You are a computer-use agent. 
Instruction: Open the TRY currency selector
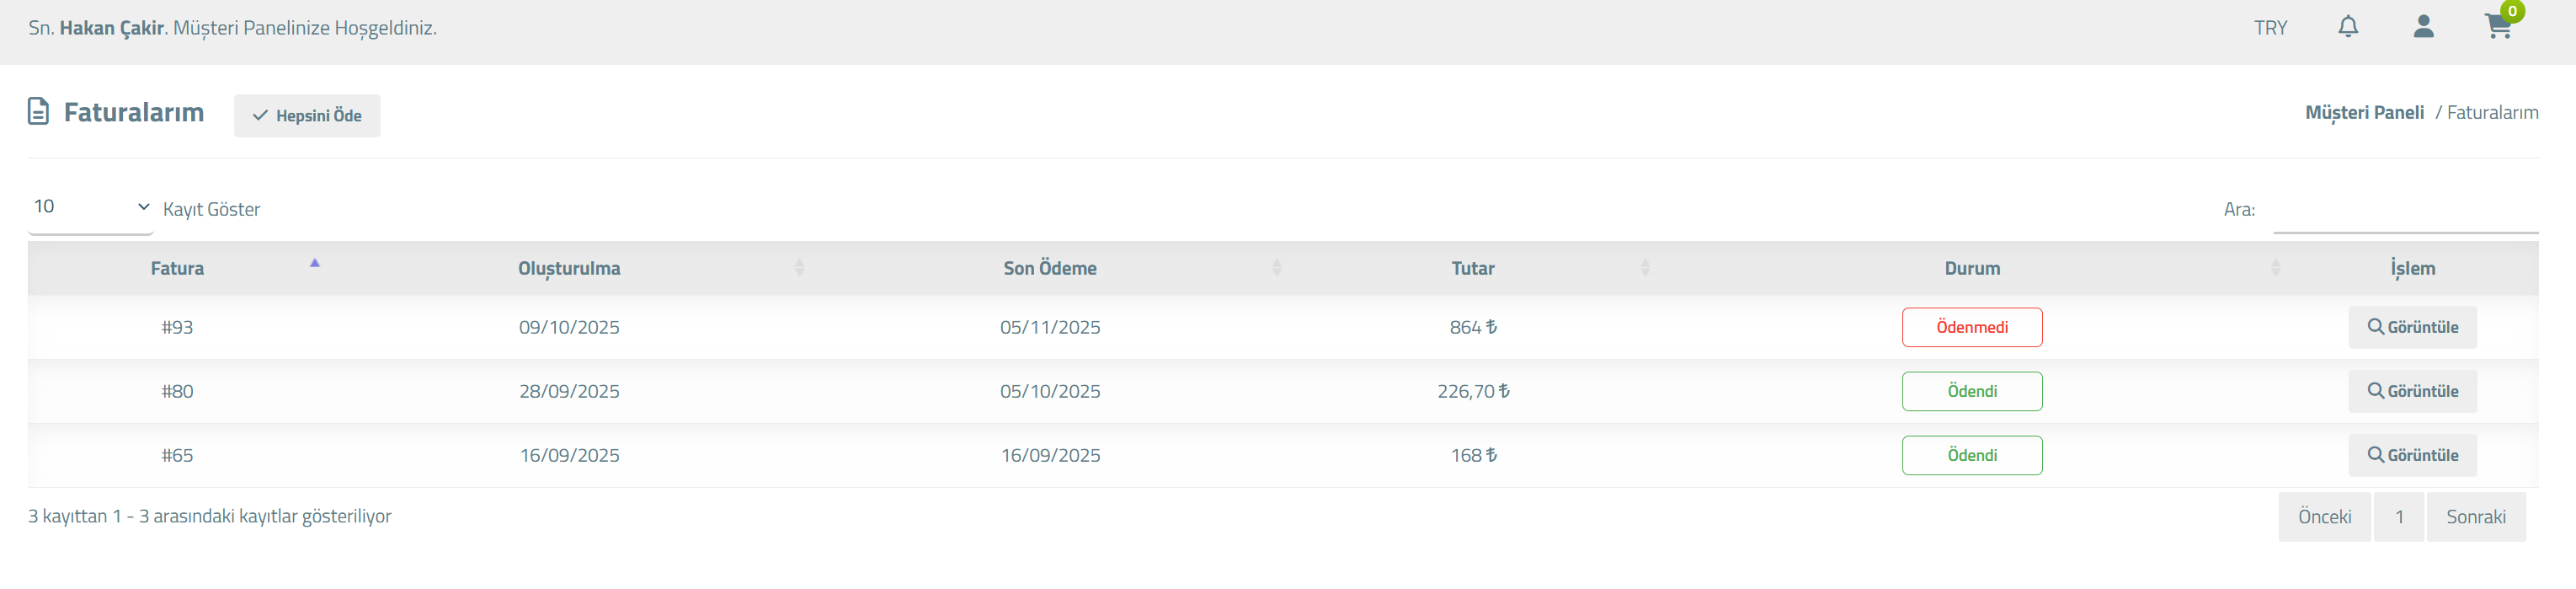tap(2270, 28)
